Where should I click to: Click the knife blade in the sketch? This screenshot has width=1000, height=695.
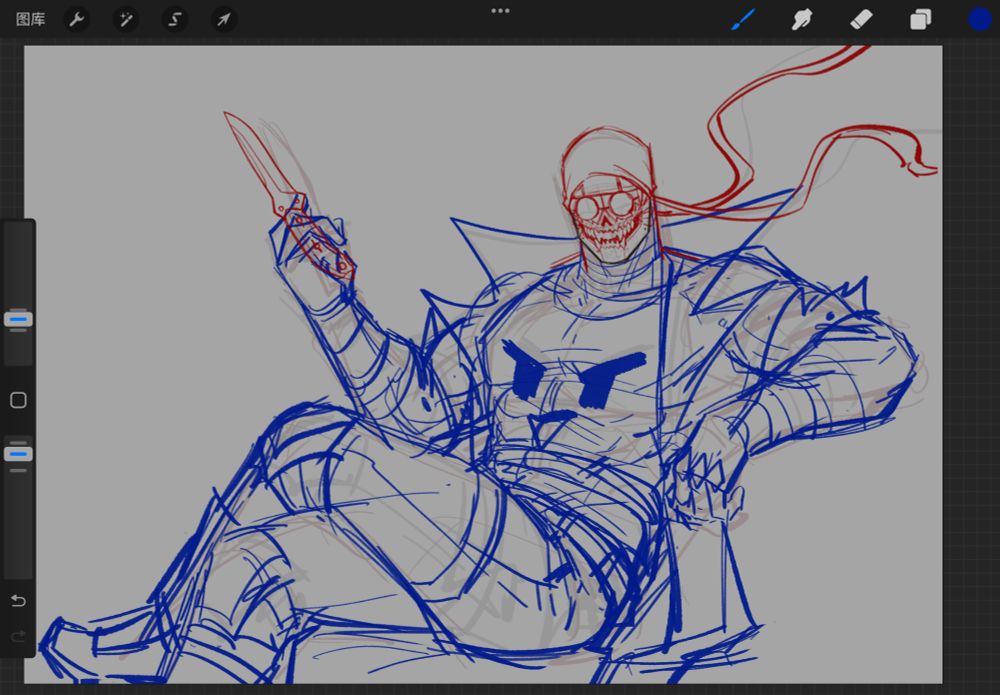[x=258, y=158]
